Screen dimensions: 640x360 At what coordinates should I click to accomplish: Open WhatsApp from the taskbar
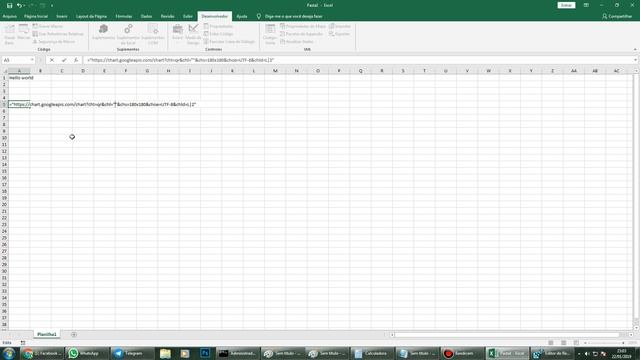pyautogui.click(x=87, y=353)
